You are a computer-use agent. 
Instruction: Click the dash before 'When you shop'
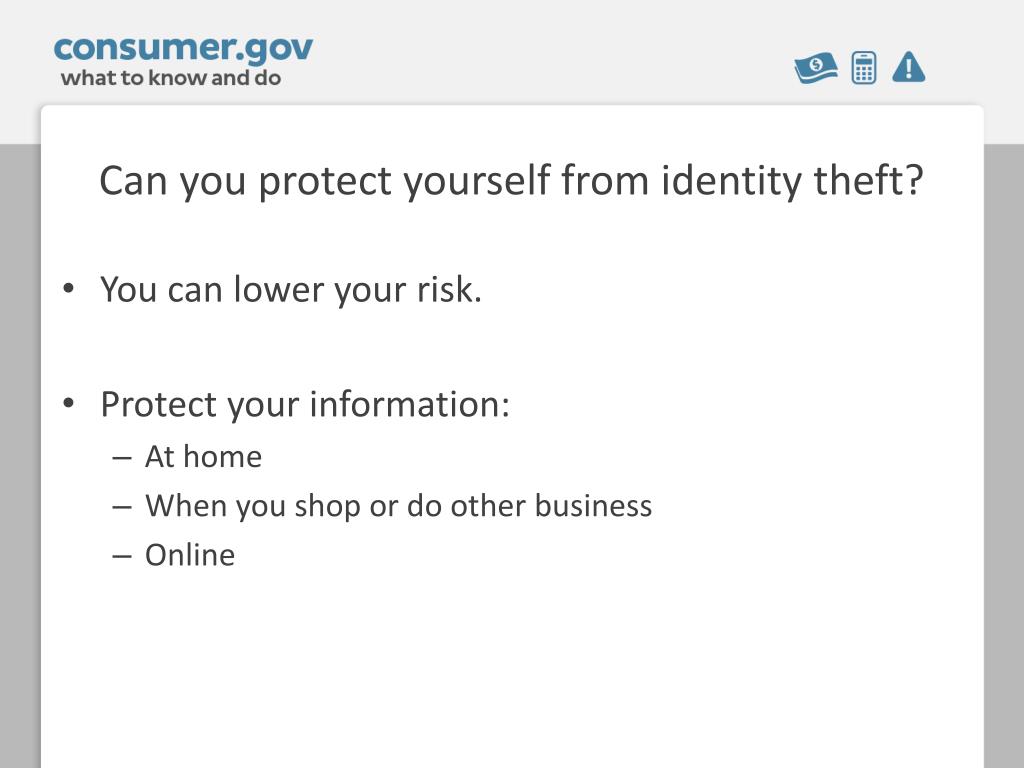pos(122,507)
